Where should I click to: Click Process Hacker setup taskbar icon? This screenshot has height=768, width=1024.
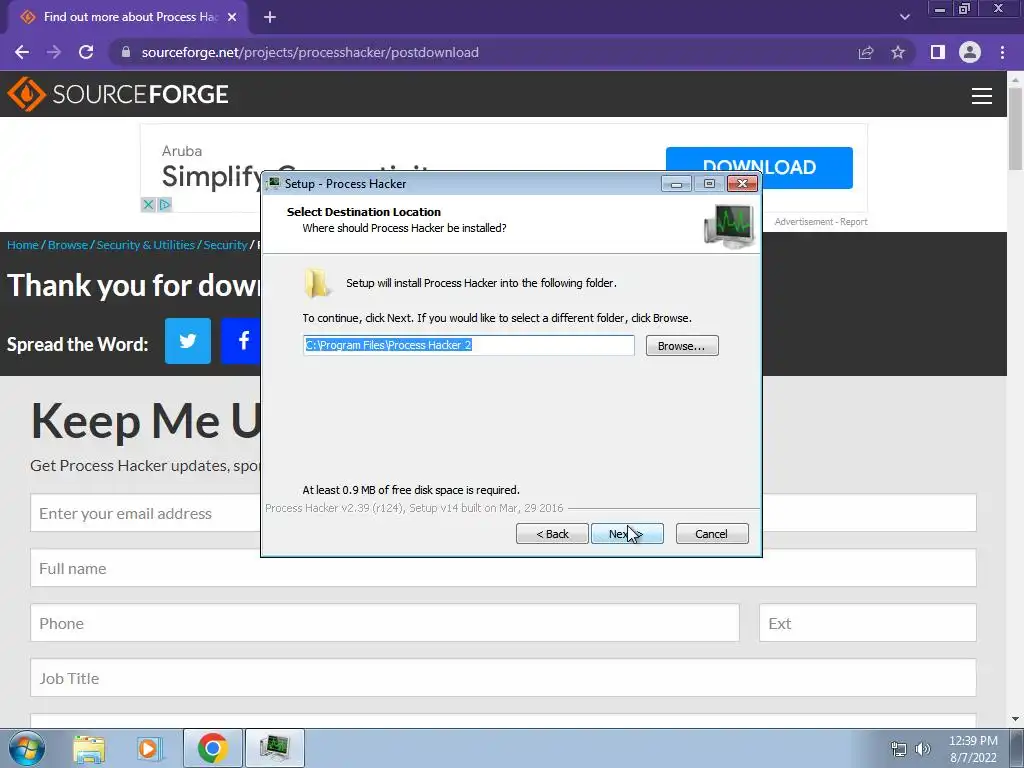[x=274, y=748]
